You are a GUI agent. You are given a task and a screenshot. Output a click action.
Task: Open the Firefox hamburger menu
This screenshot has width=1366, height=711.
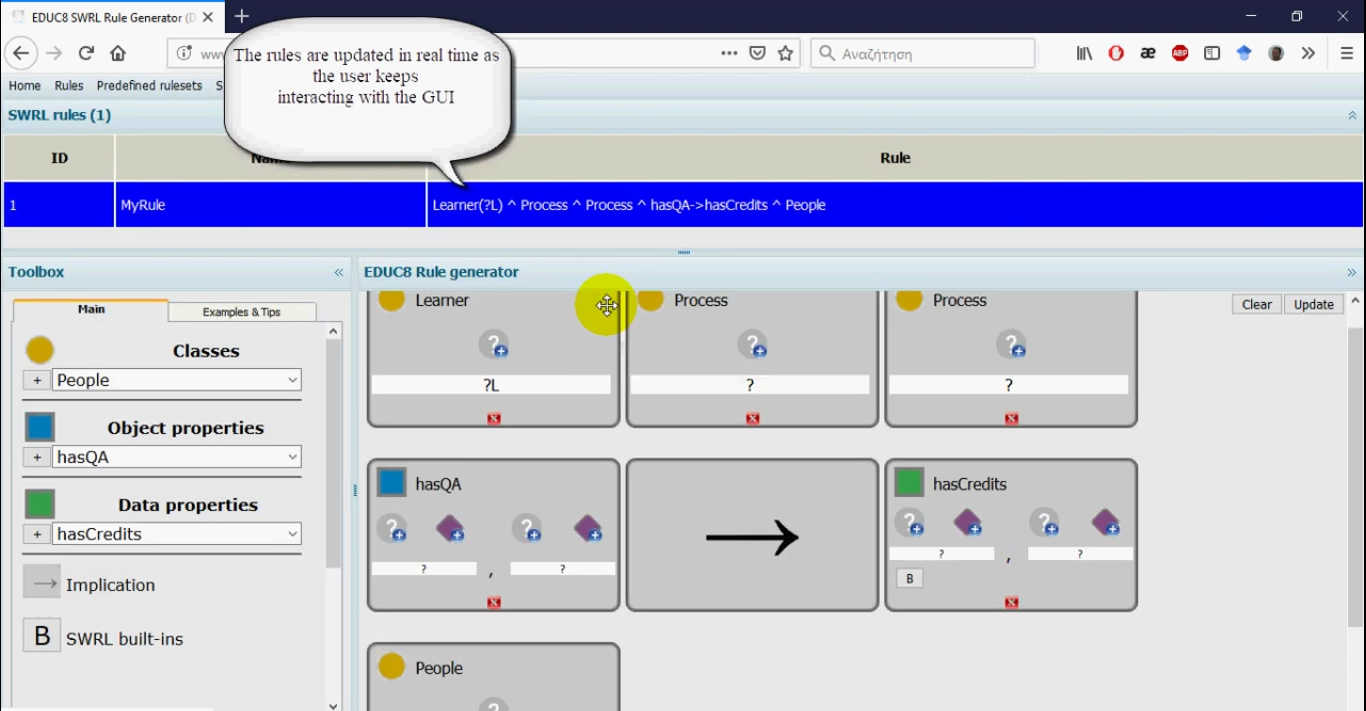click(1347, 53)
